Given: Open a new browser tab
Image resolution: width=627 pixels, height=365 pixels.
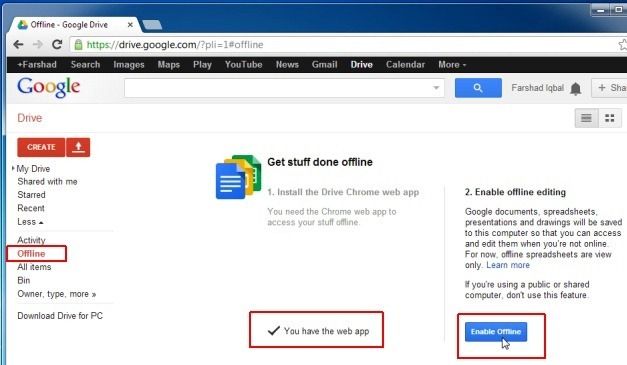Looking at the screenshot, I should pyautogui.click(x=152, y=25).
